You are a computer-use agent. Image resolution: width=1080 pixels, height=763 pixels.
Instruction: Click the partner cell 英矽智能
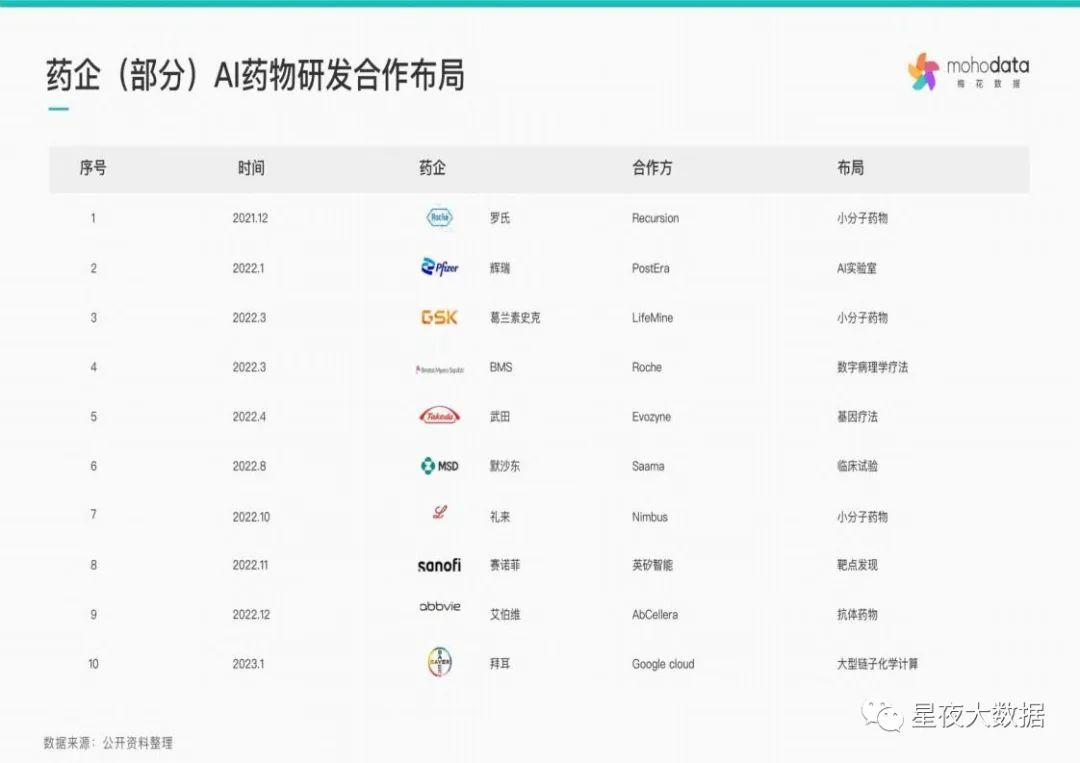(x=652, y=565)
